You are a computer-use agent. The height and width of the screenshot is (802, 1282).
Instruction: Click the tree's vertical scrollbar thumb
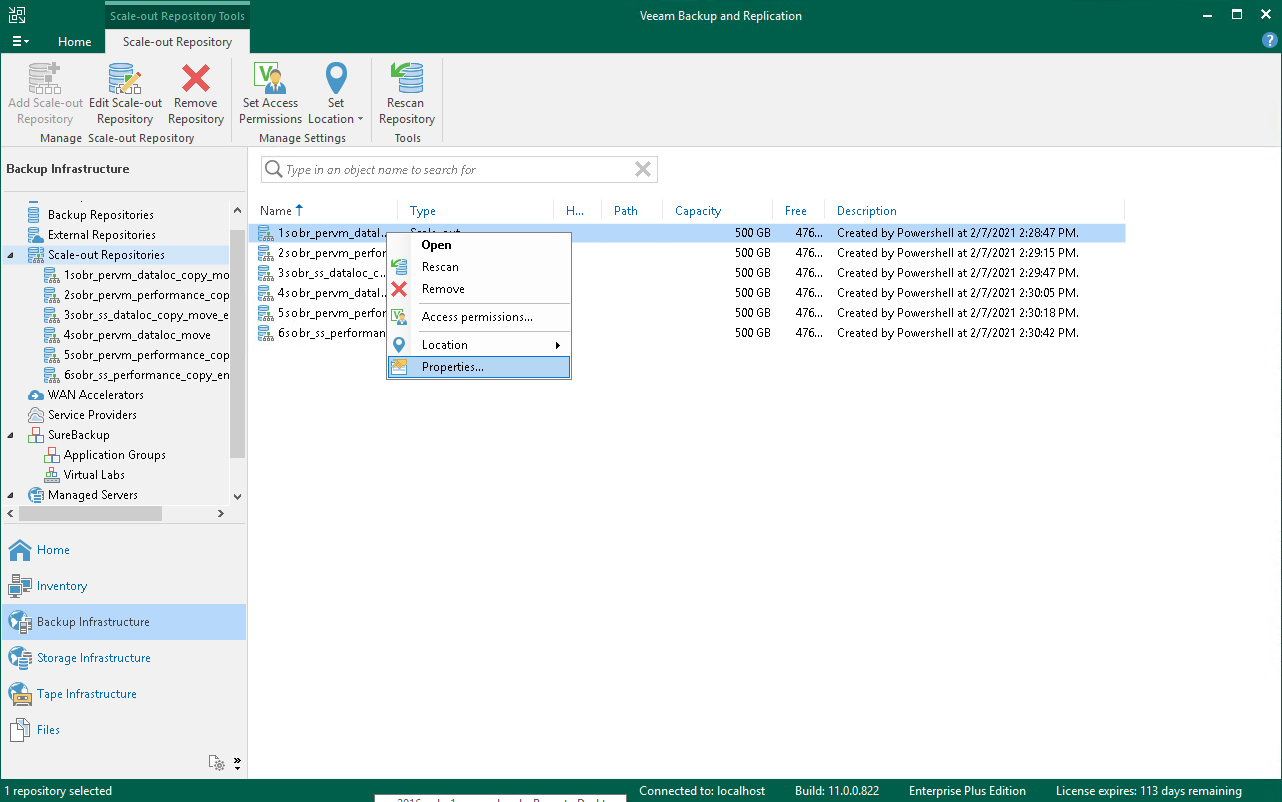[237, 343]
